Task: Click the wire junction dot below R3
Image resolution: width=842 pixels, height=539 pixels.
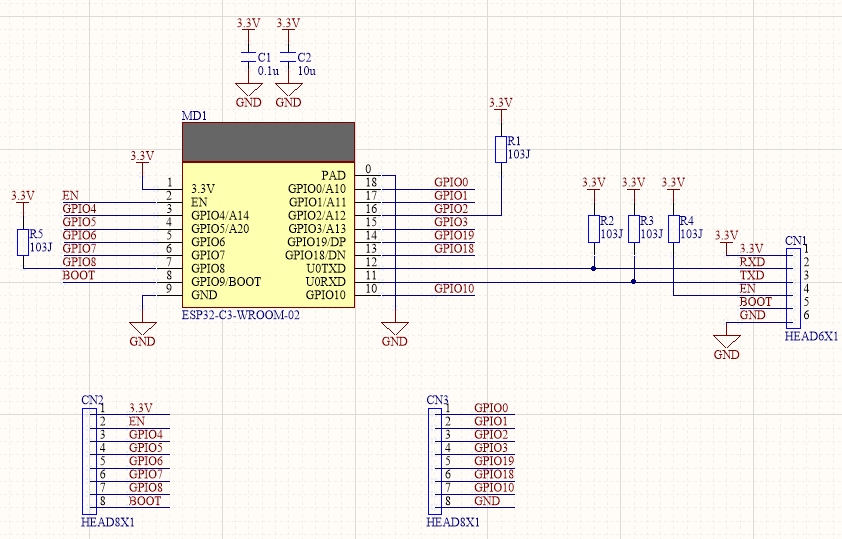Action: point(634,282)
